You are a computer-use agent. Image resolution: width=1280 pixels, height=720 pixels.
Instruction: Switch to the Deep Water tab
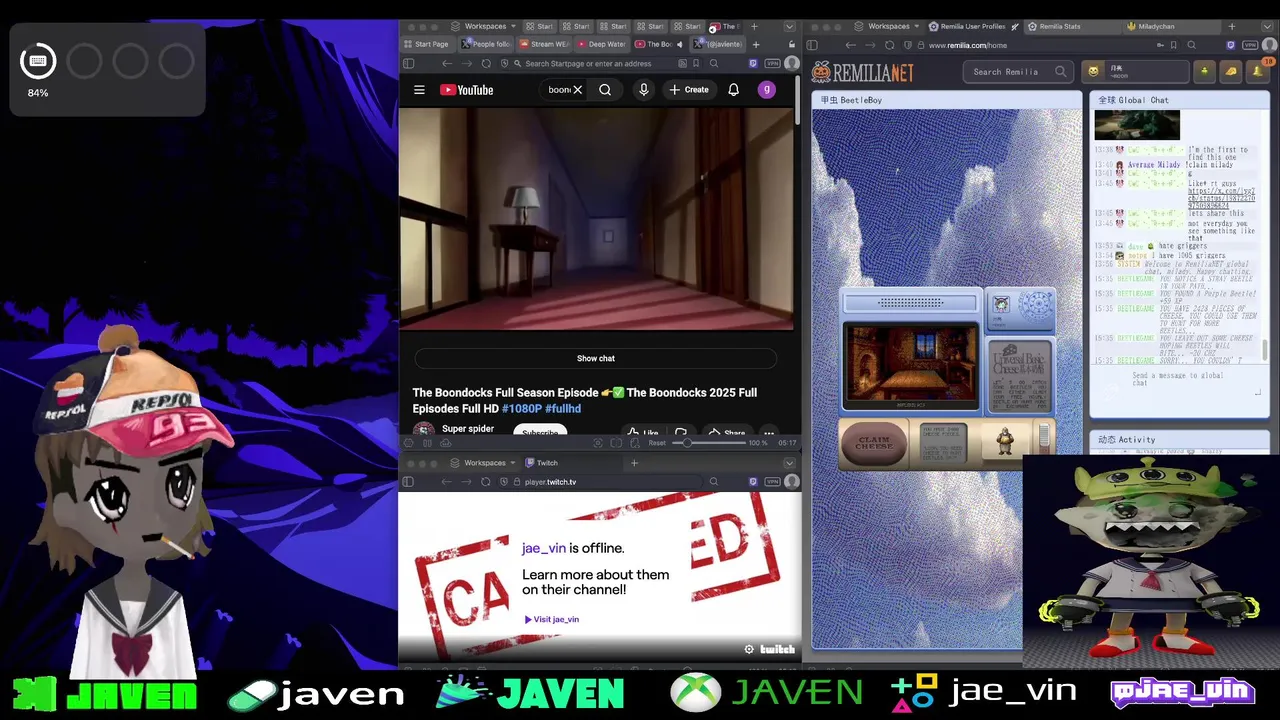pos(602,44)
